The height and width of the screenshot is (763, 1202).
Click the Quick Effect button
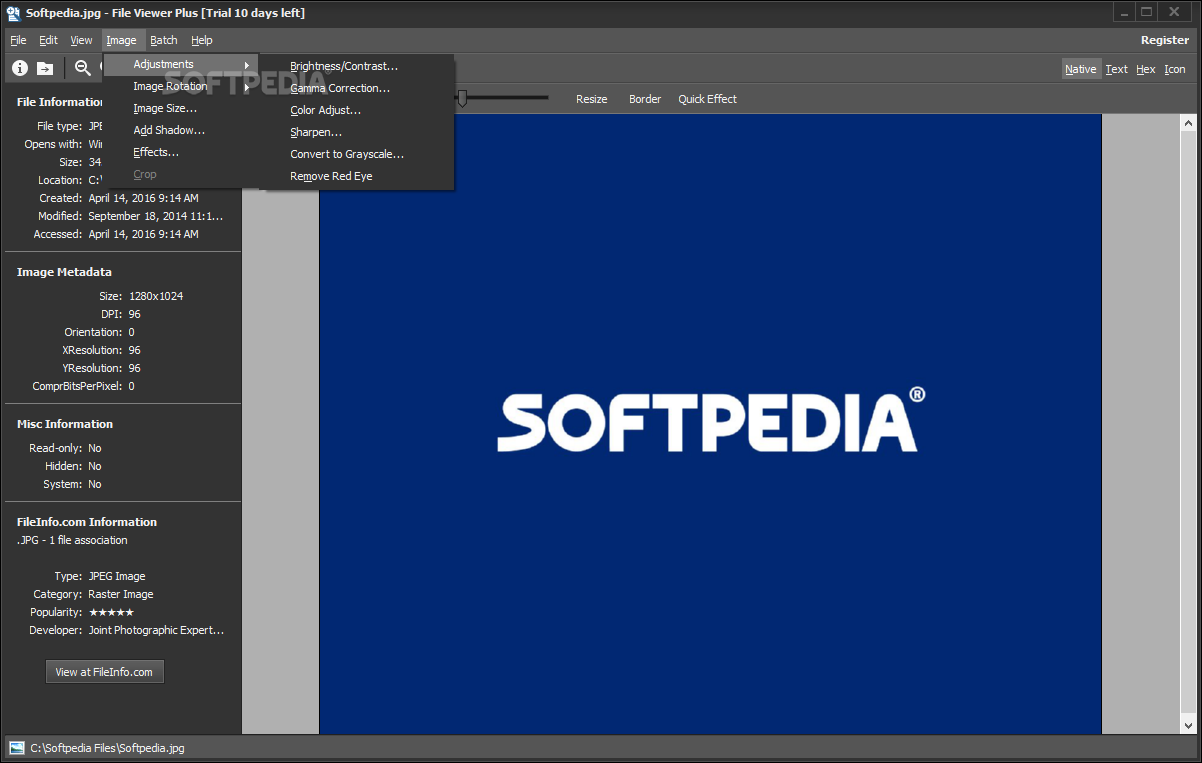[708, 99]
